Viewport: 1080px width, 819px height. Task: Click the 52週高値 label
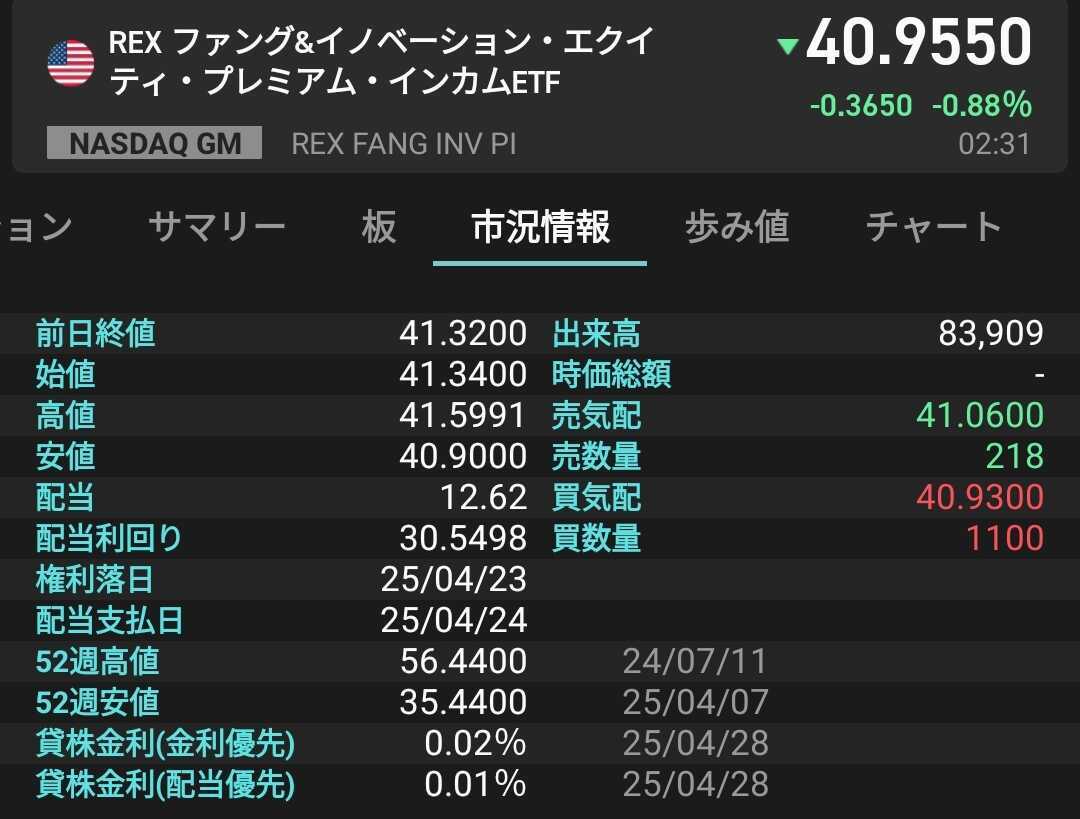[98, 661]
